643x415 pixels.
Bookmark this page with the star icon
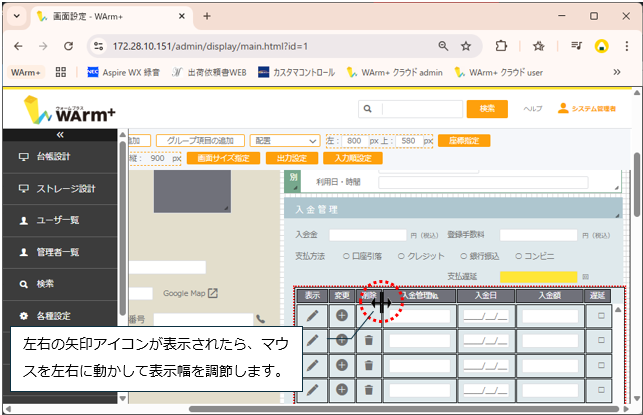pyautogui.click(x=466, y=46)
